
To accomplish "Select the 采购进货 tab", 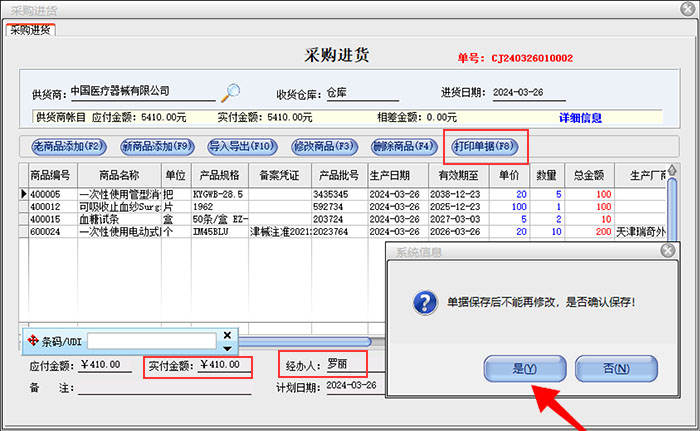I will pyautogui.click(x=31, y=28).
